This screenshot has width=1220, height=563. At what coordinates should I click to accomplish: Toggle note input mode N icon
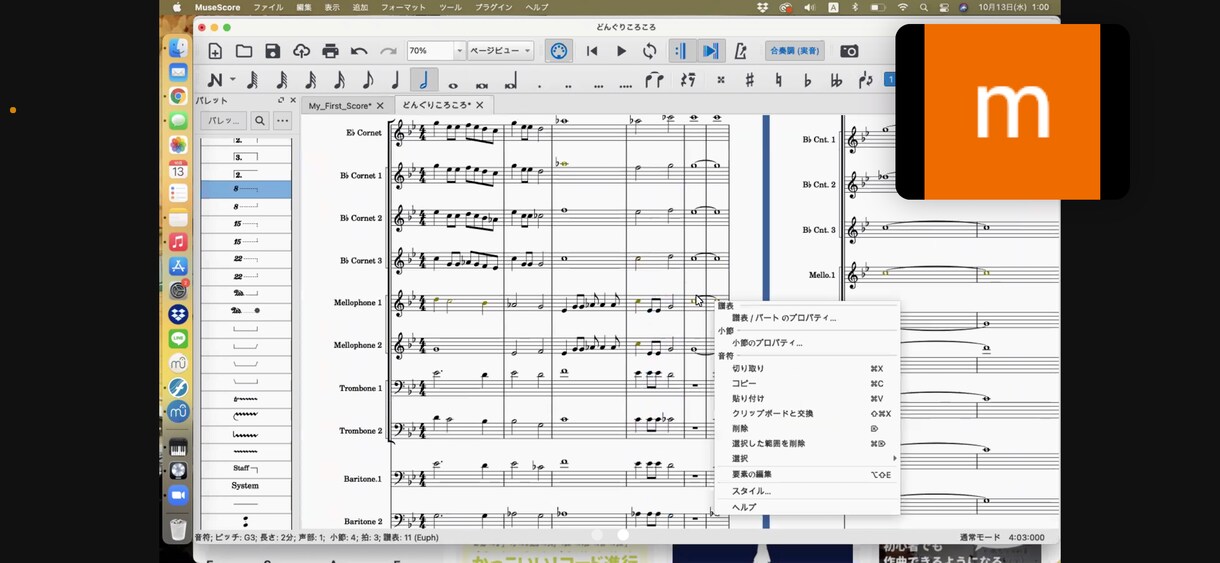point(215,80)
